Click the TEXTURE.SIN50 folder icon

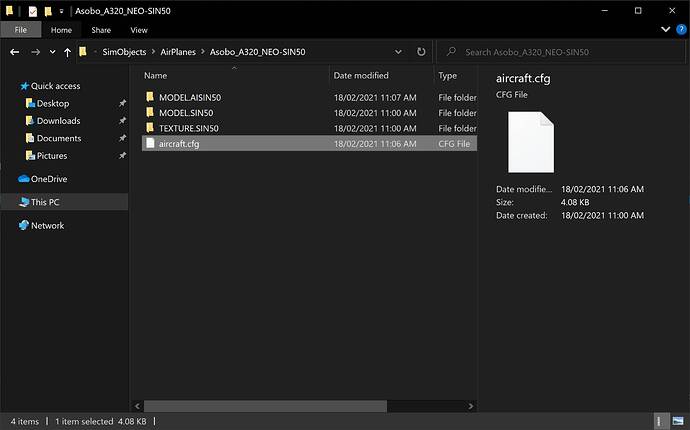(150, 128)
